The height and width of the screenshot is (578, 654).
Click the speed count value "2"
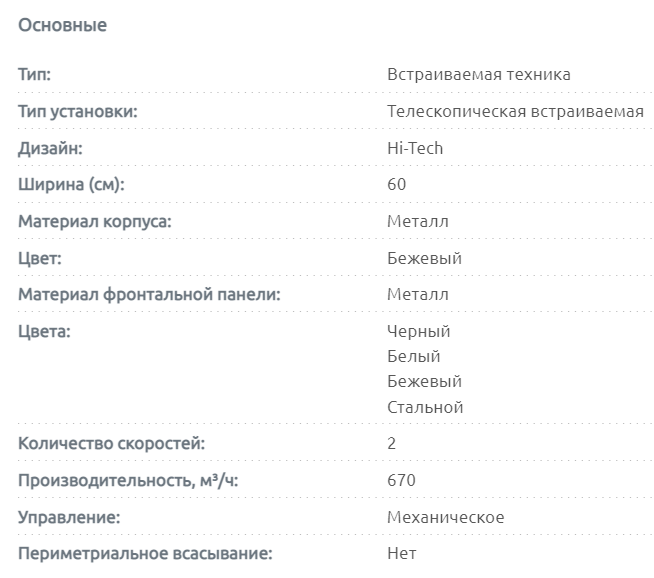392,443
